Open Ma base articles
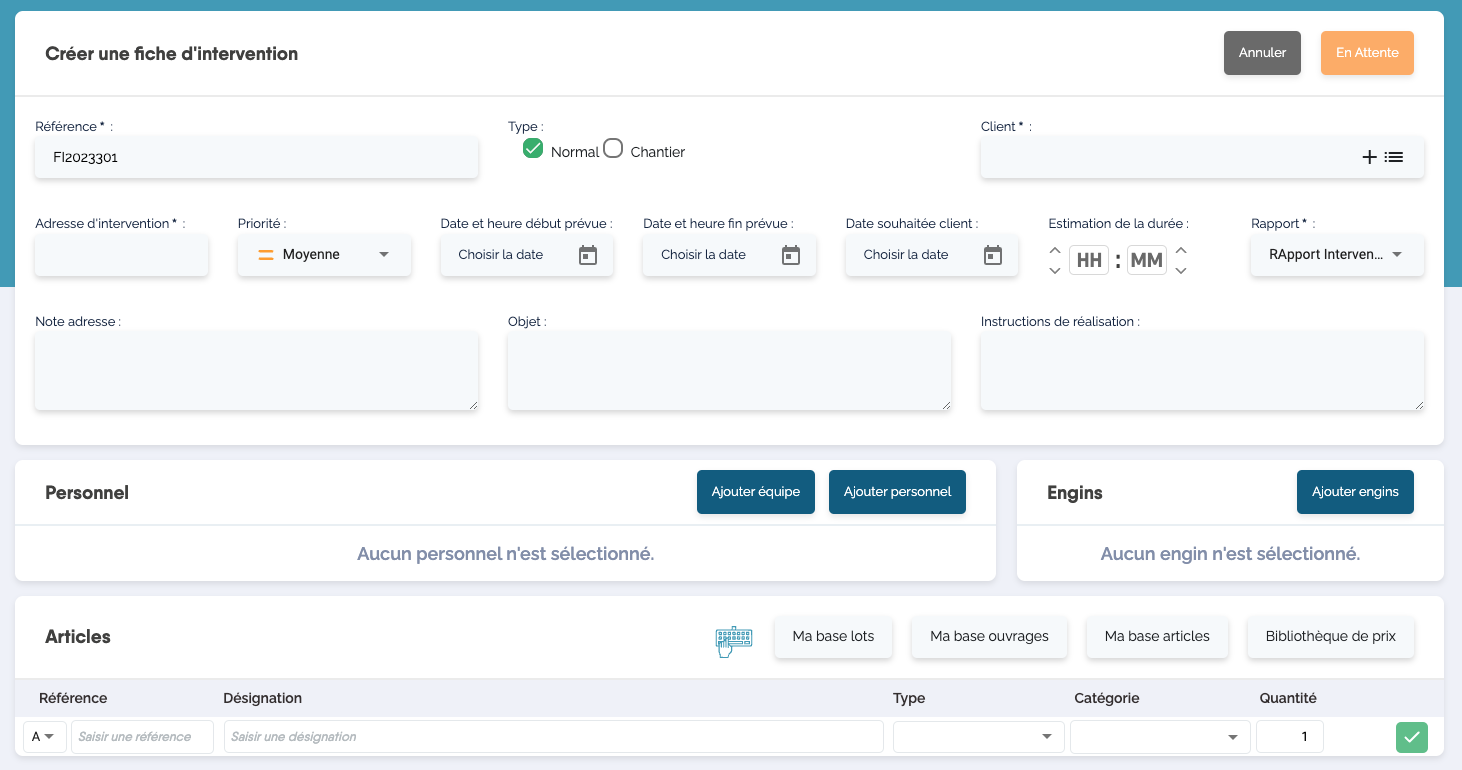The height and width of the screenshot is (770, 1462). click(1157, 637)
